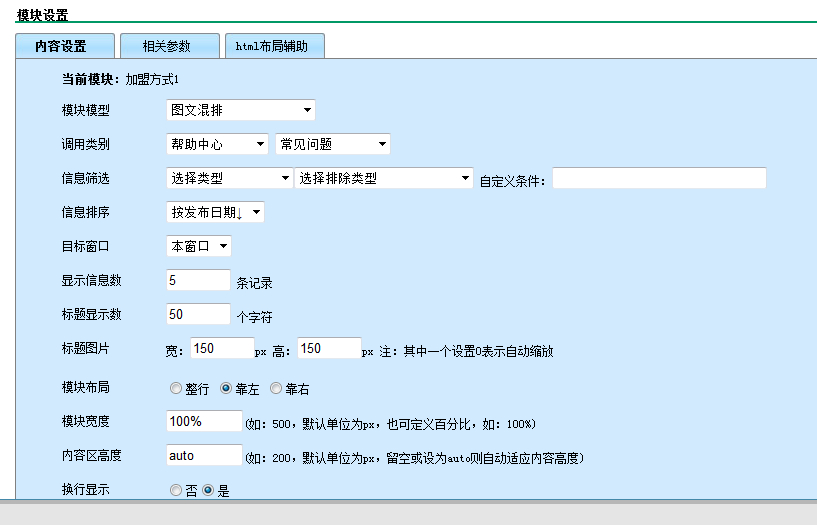The image size is (817, 525).
Task: Switch to the 内容设置 tab
Action: 60,46
